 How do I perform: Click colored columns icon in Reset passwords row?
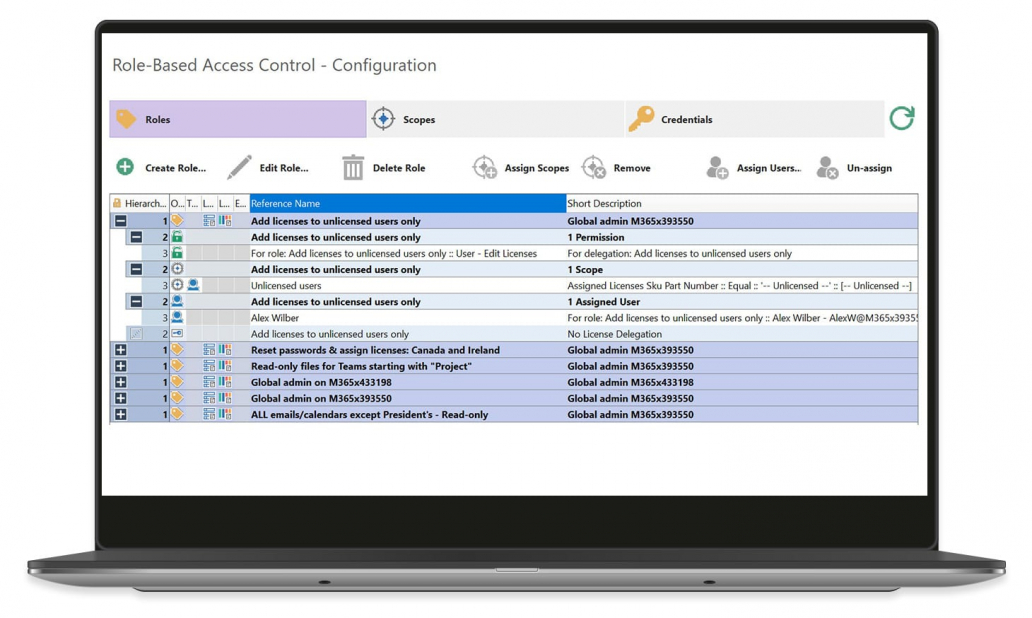[x=225, y=350]
